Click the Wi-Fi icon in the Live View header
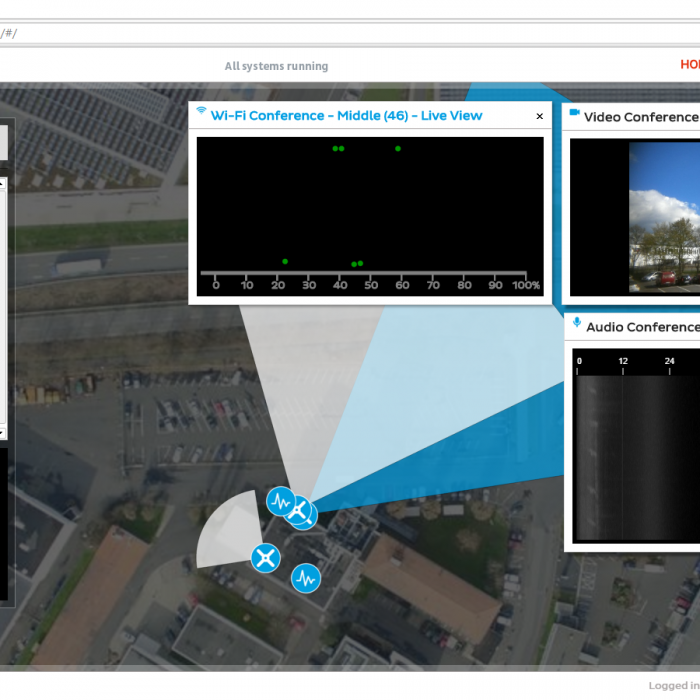The height and width of the screenshot is (700, 700). tap(201, 110)
